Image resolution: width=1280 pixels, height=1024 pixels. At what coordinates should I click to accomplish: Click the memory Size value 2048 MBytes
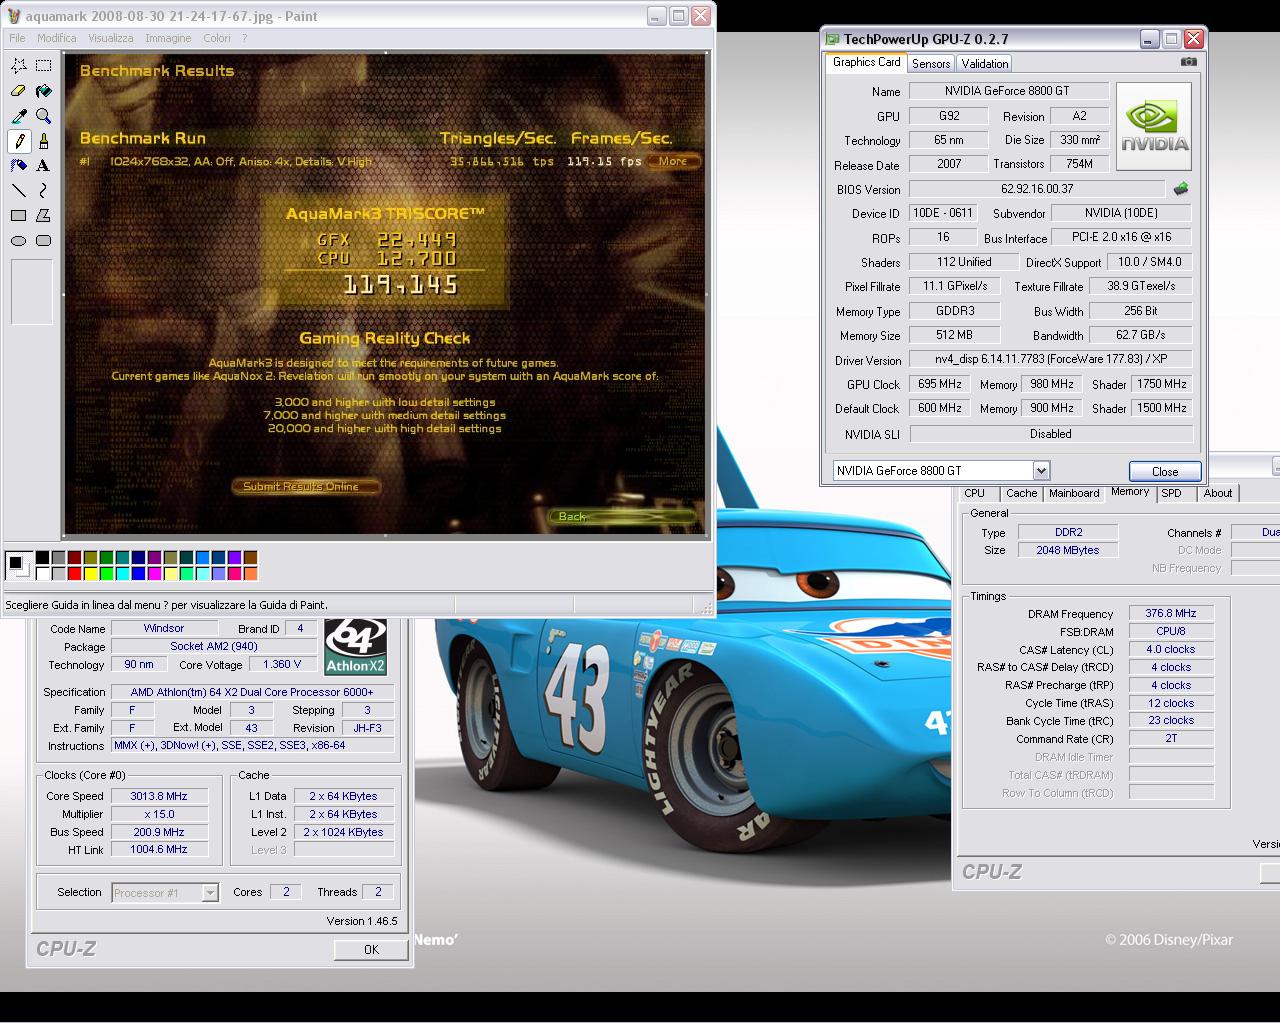click(x=1068, y=550)
